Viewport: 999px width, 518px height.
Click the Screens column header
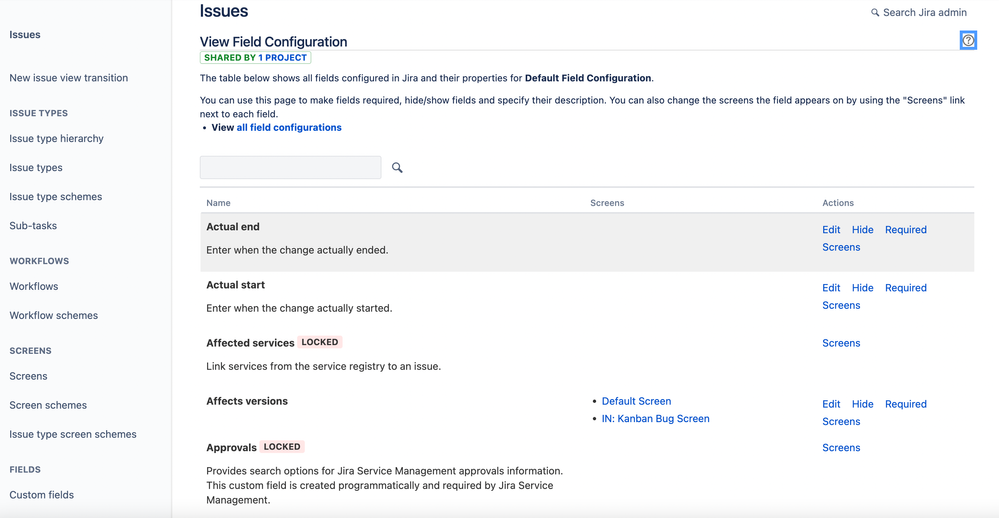pyautogui.click(x=607, y=203)
